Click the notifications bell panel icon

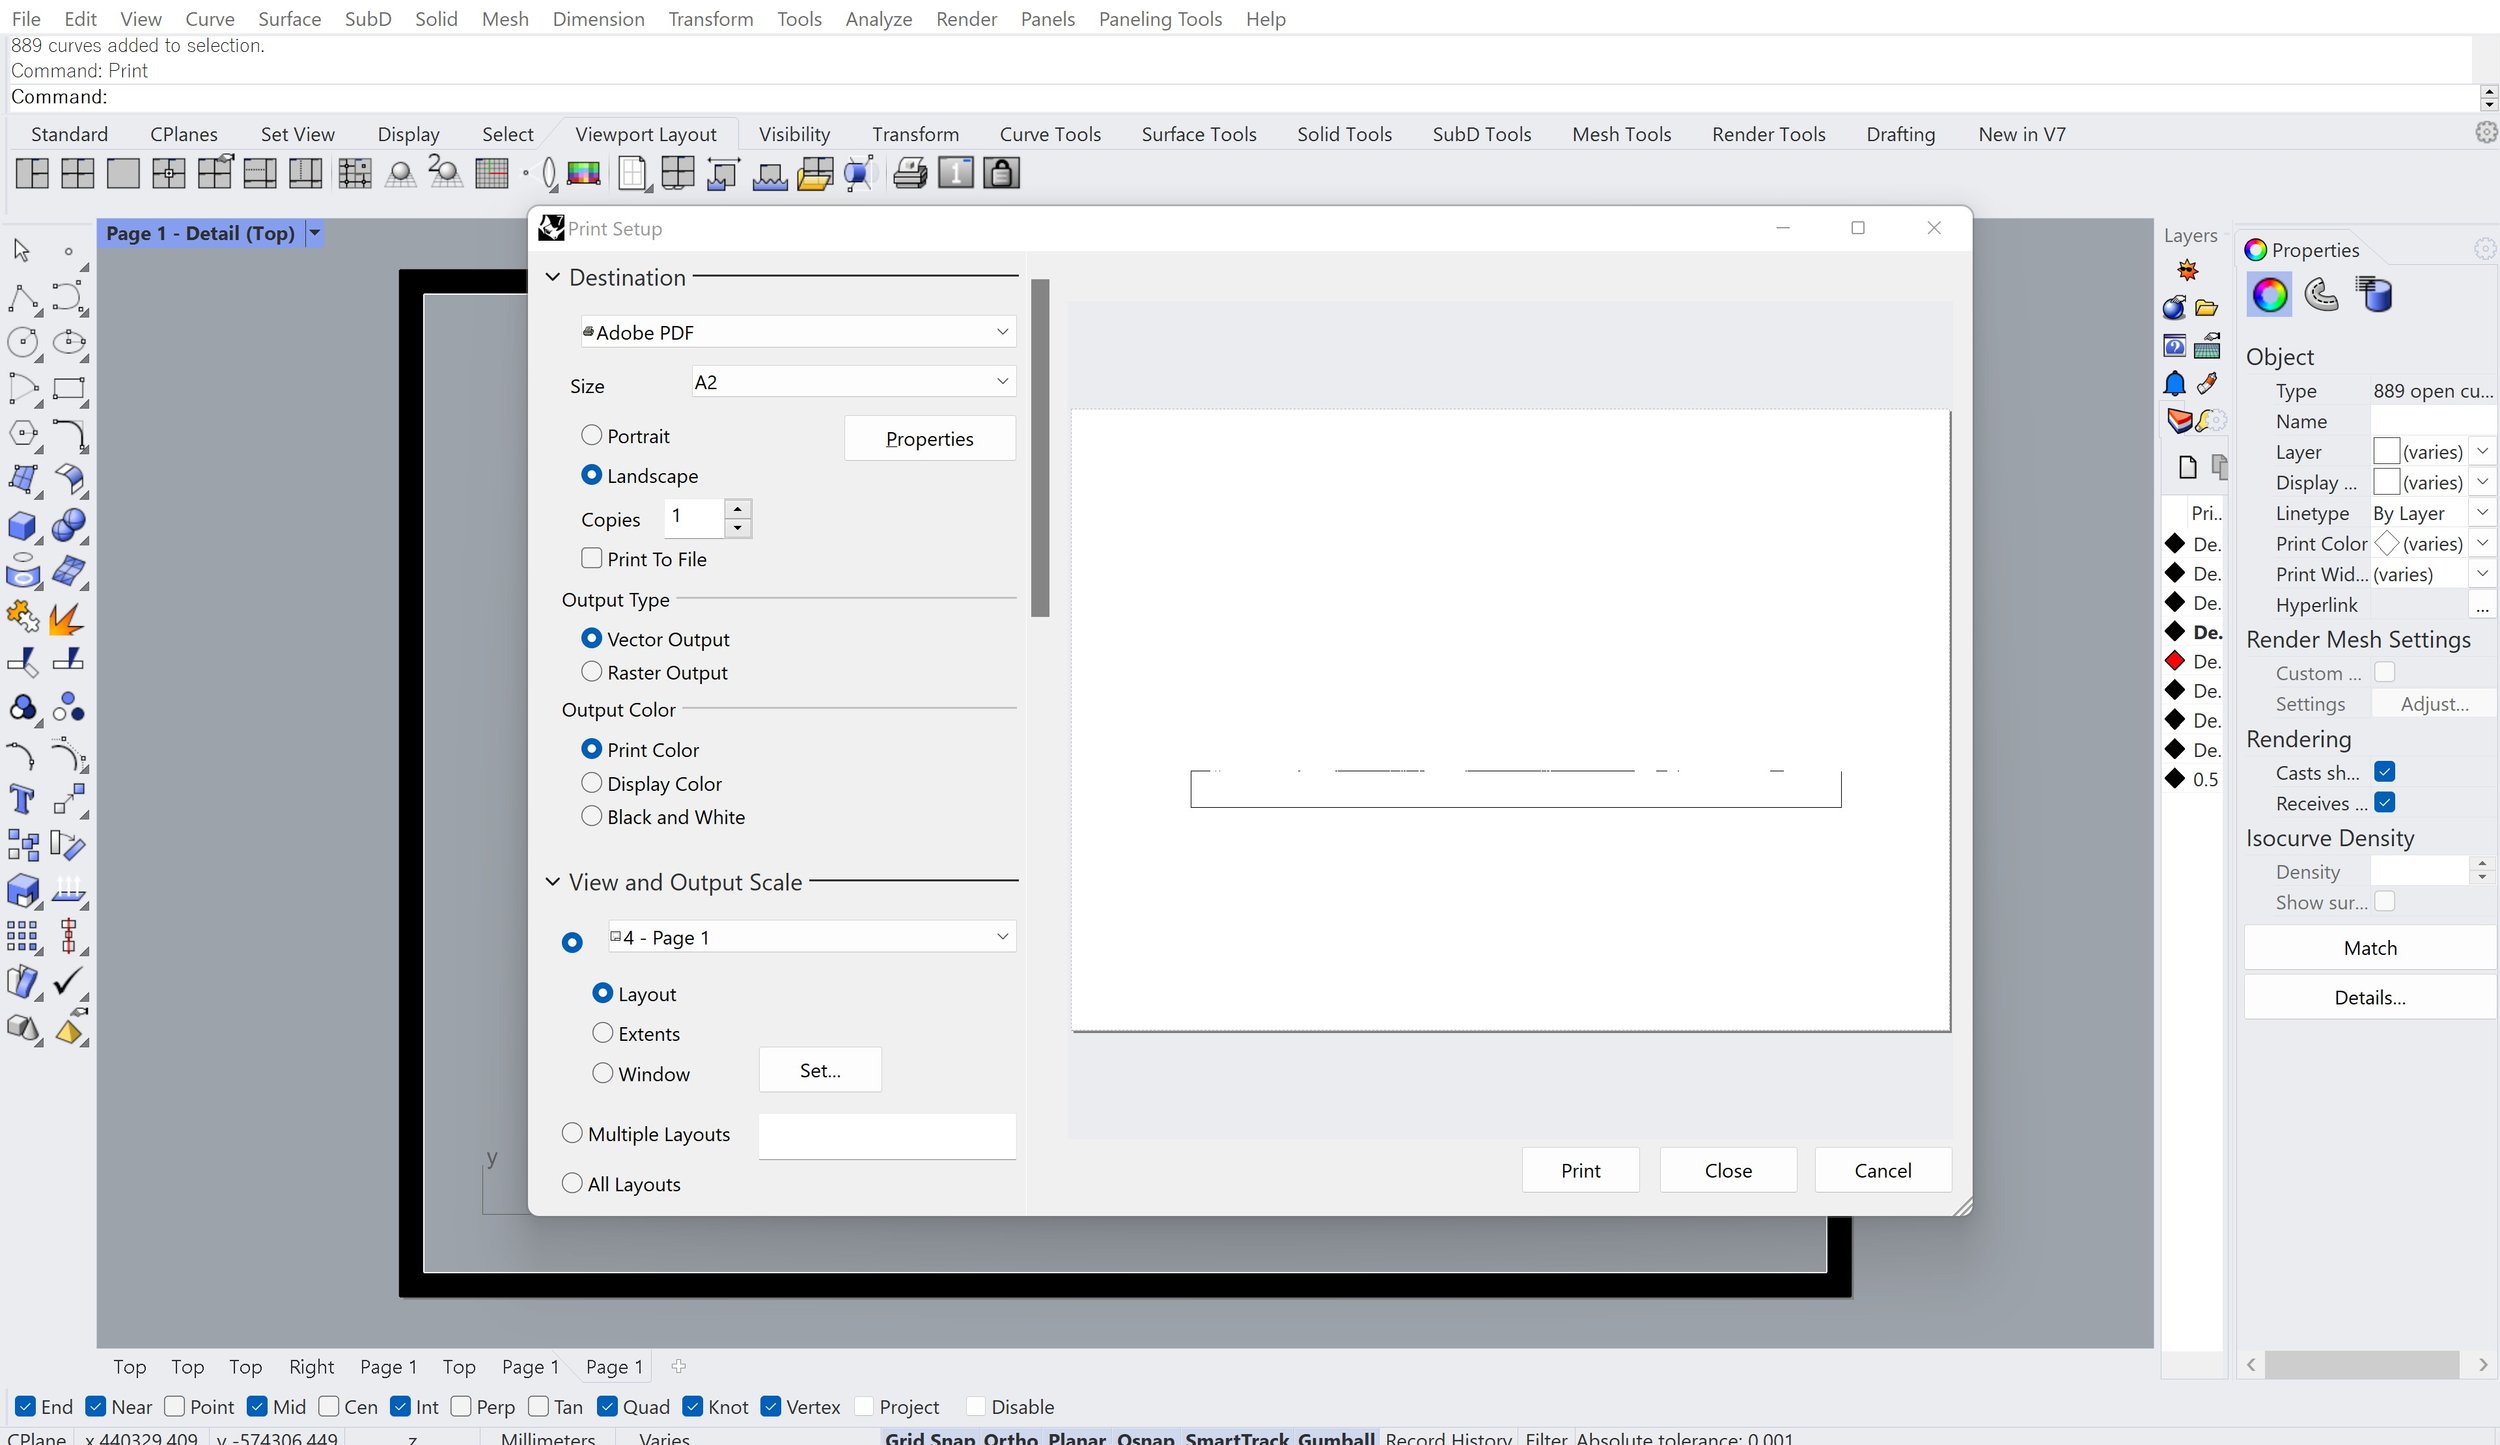point(2174,384)
